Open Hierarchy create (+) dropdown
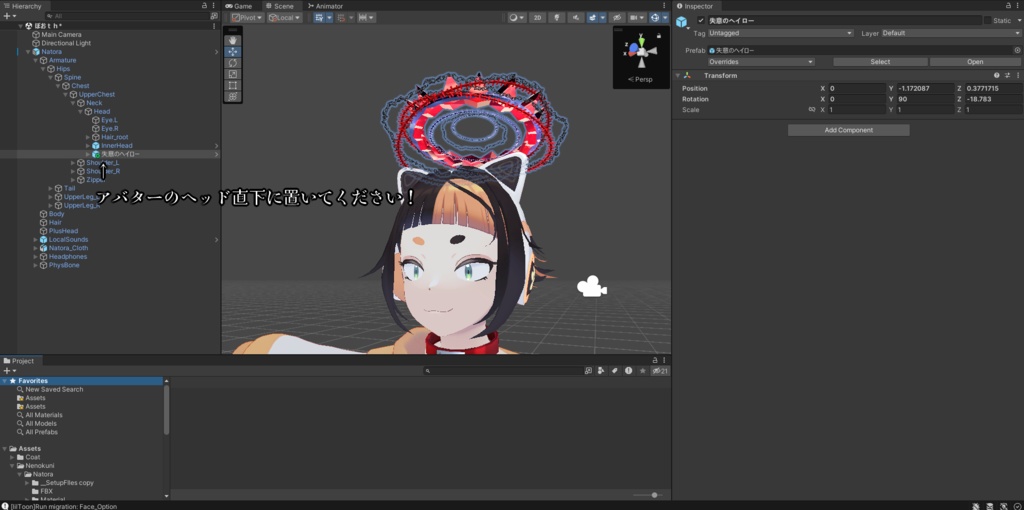This screenshot has height=510, width=1024. [10, 16]
